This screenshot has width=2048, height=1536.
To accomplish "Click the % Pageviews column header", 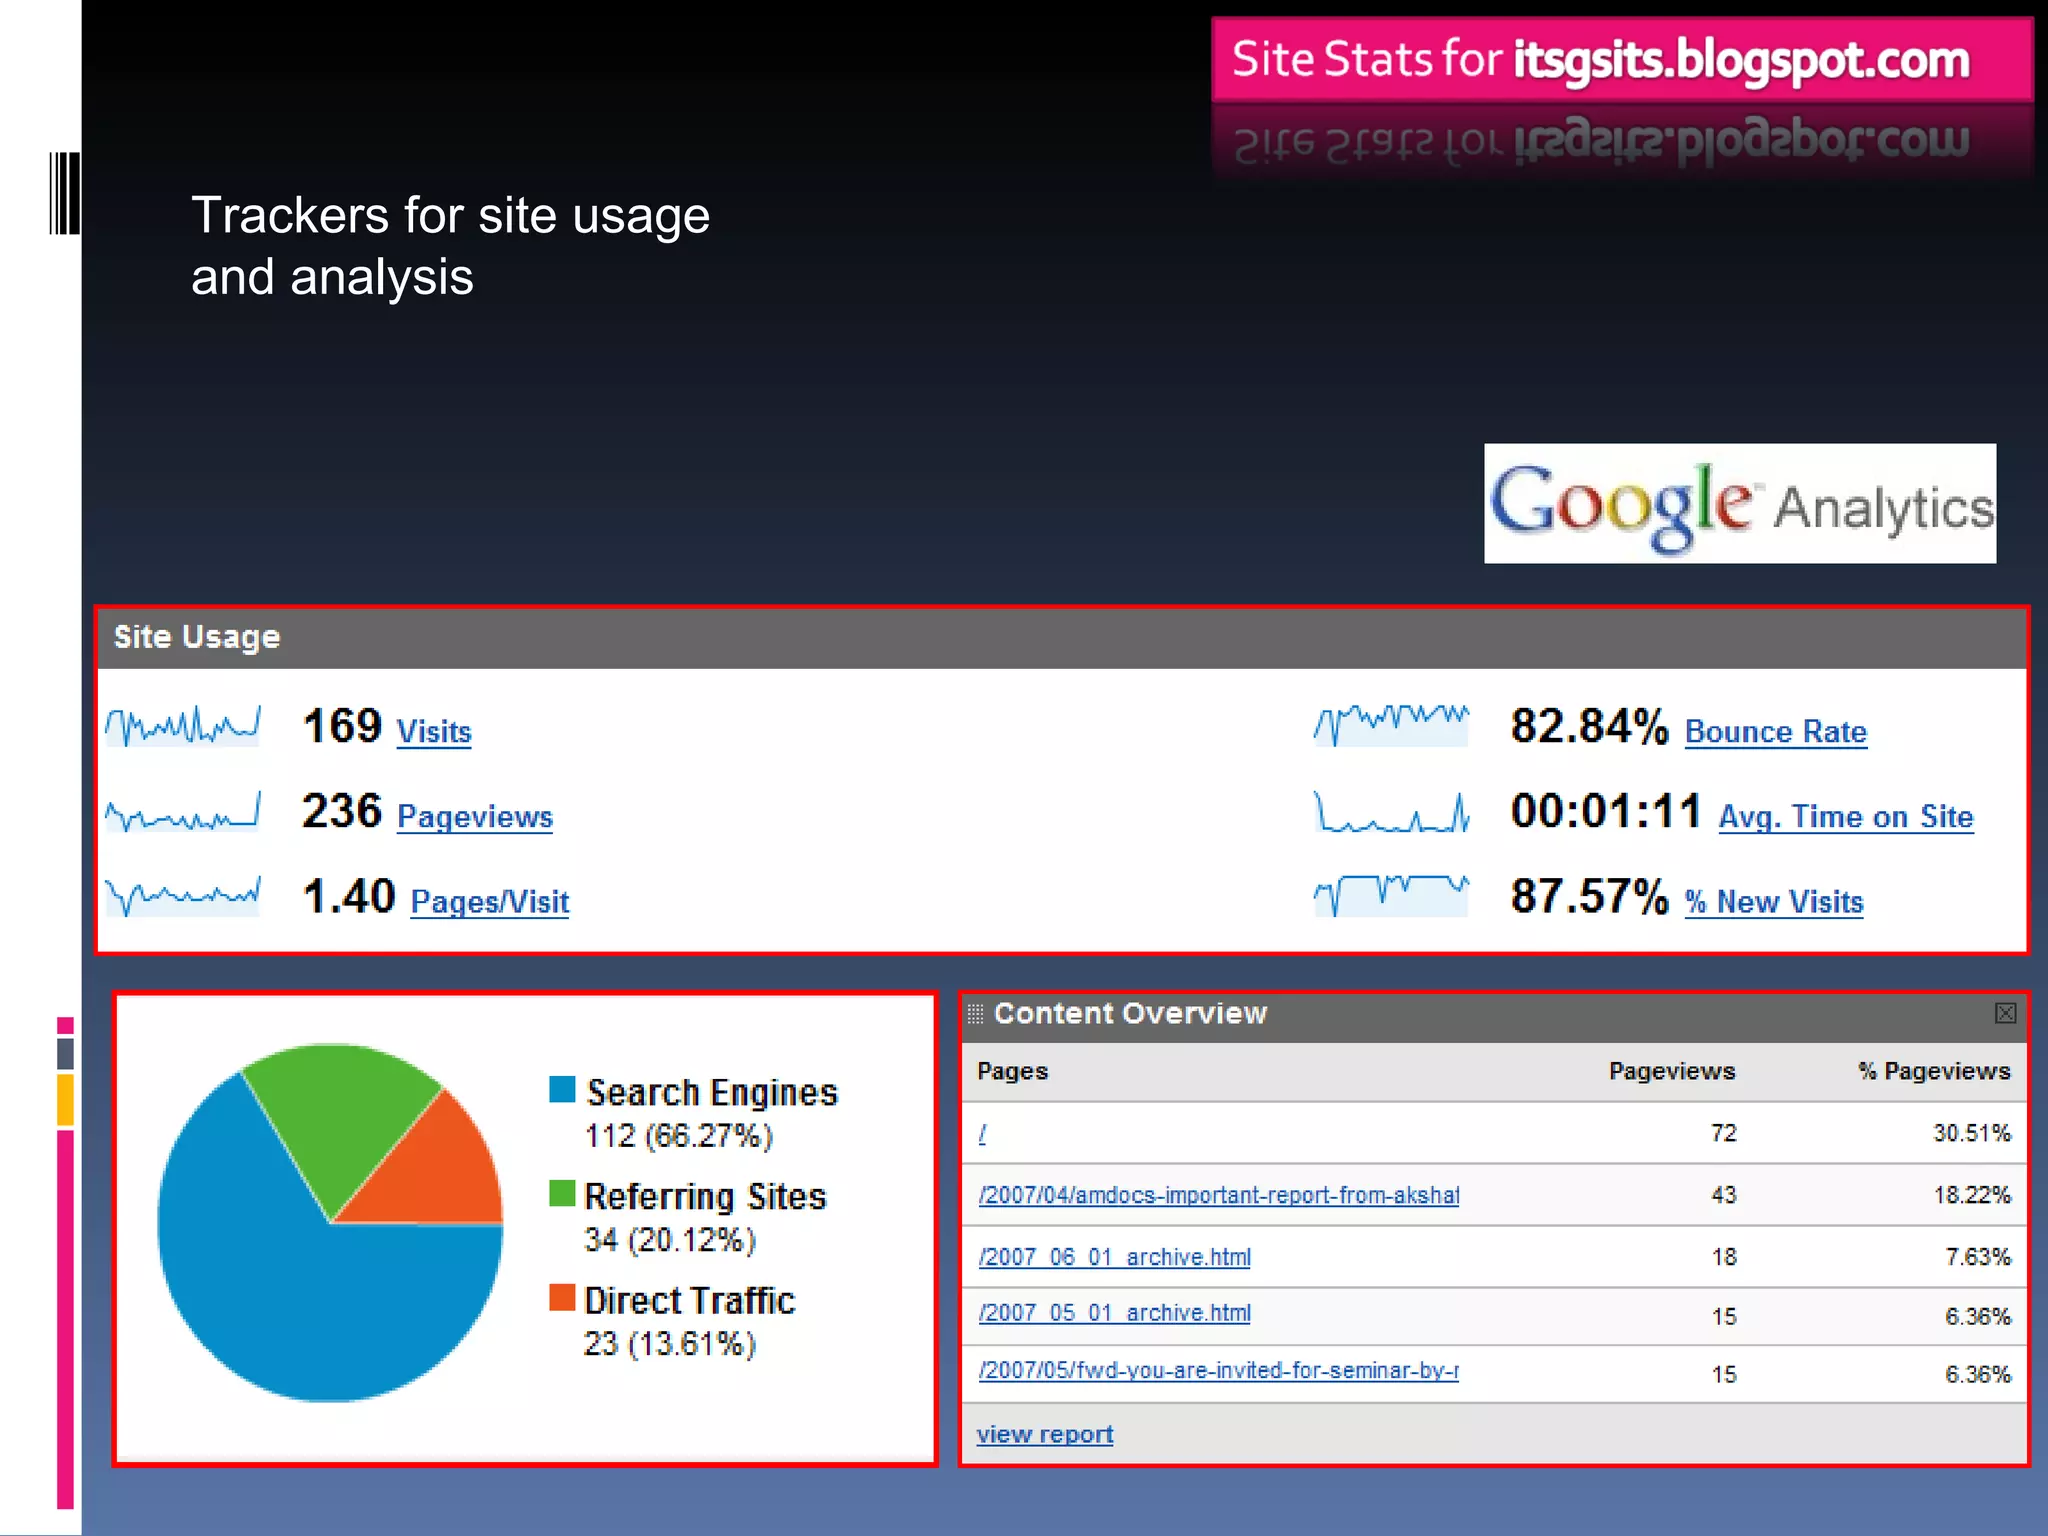I will (1934, 1071).
